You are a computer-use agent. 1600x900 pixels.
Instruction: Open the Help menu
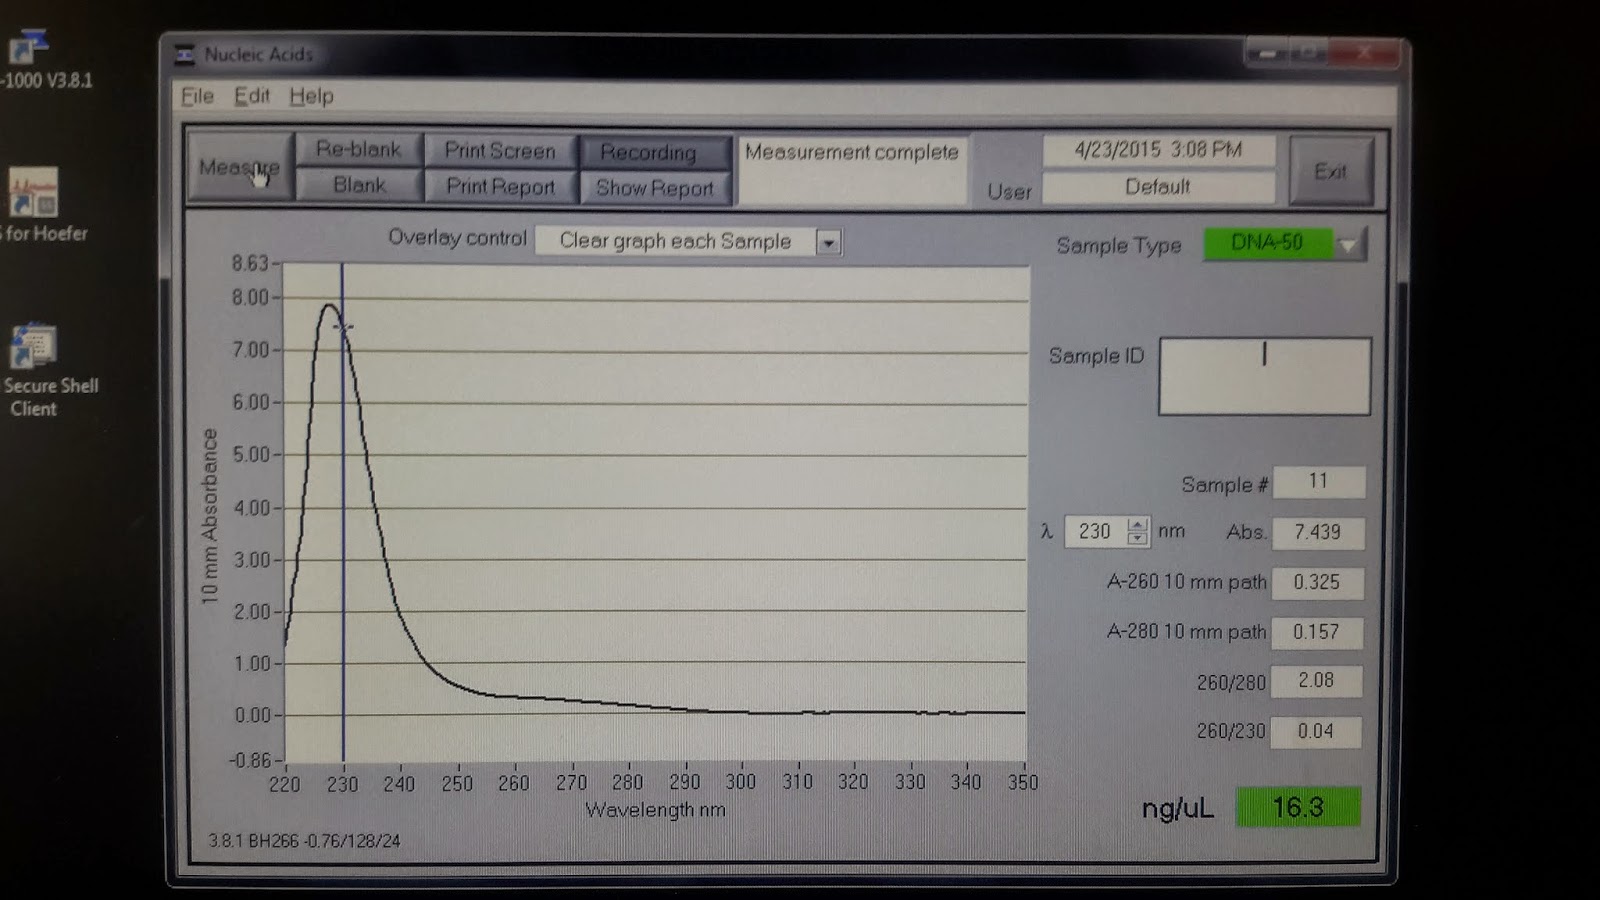[x=313, y=96]
